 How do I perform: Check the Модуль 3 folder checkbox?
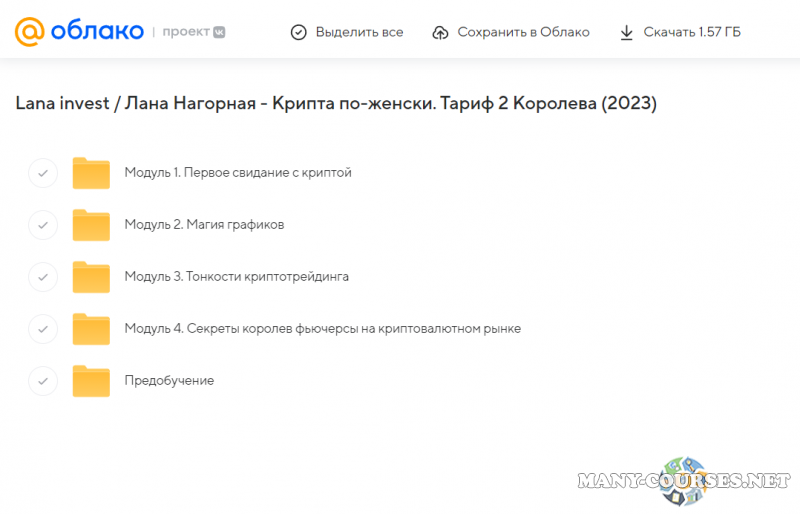click(43, 277)
